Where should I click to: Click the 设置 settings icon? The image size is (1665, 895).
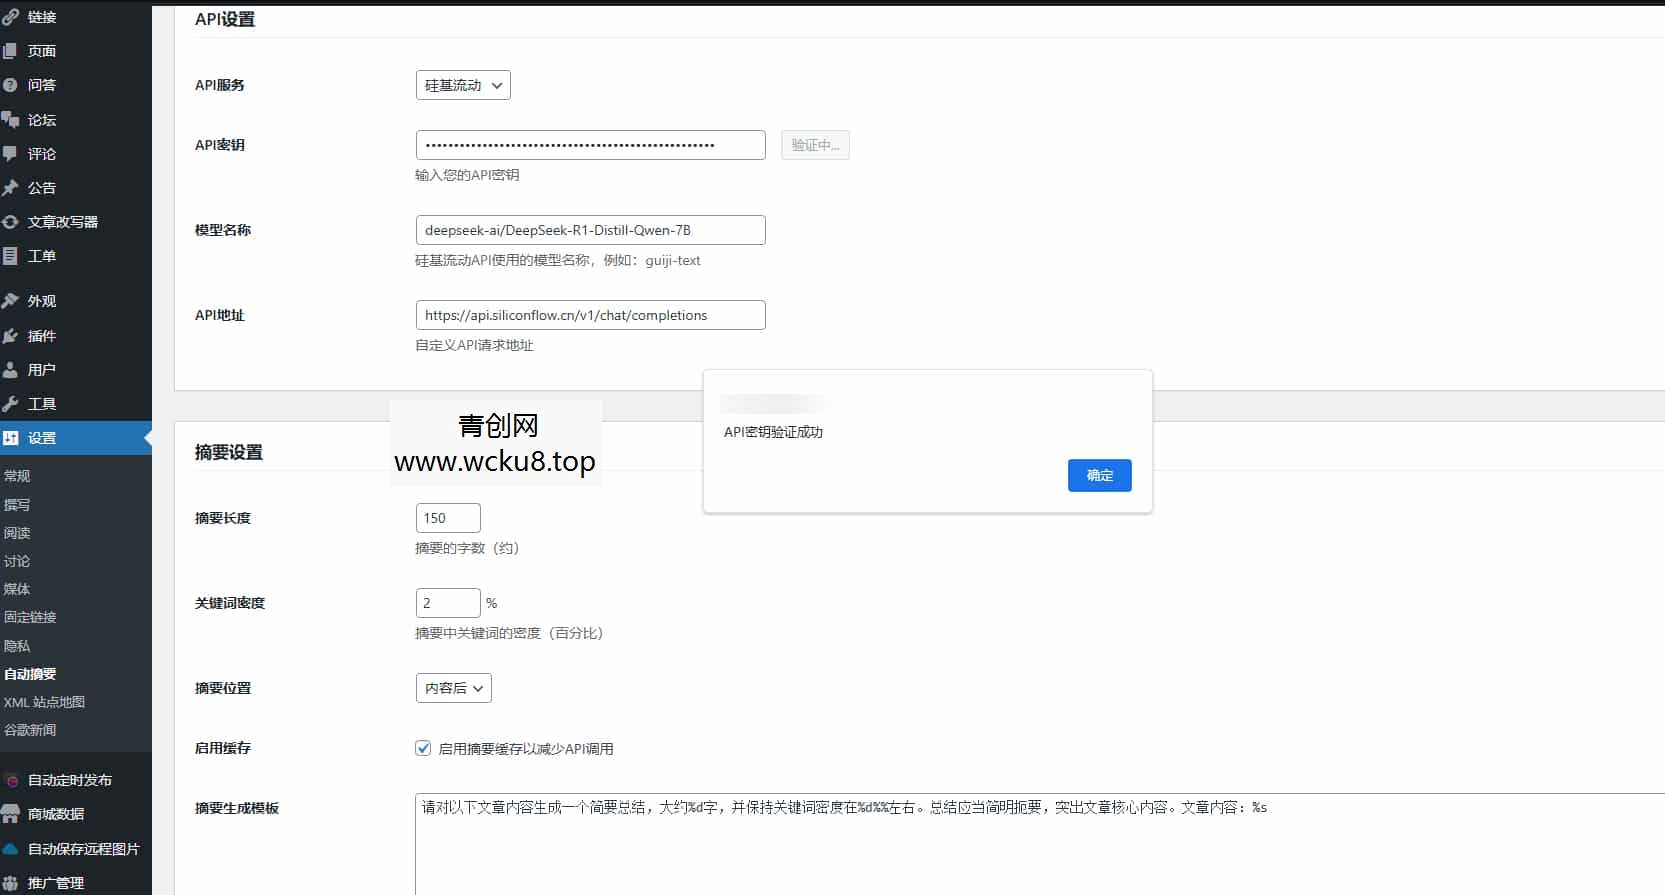tap(10, 438)
